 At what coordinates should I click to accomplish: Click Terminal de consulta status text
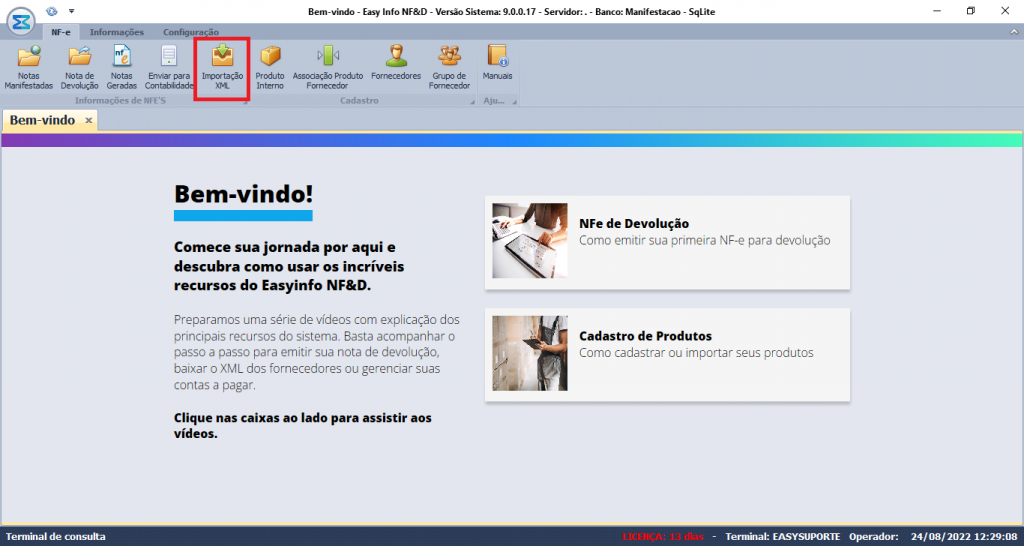click(x=56, y=537)
